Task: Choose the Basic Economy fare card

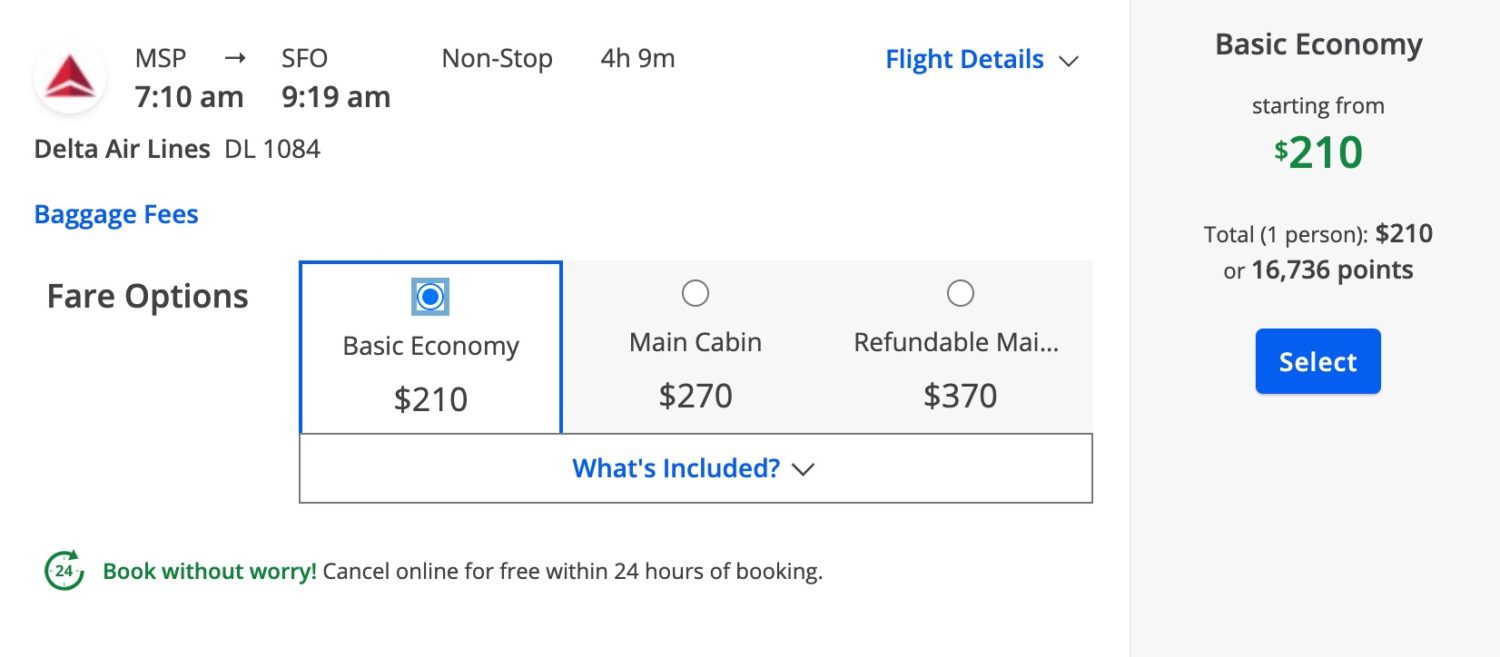Action: (429, 347)
